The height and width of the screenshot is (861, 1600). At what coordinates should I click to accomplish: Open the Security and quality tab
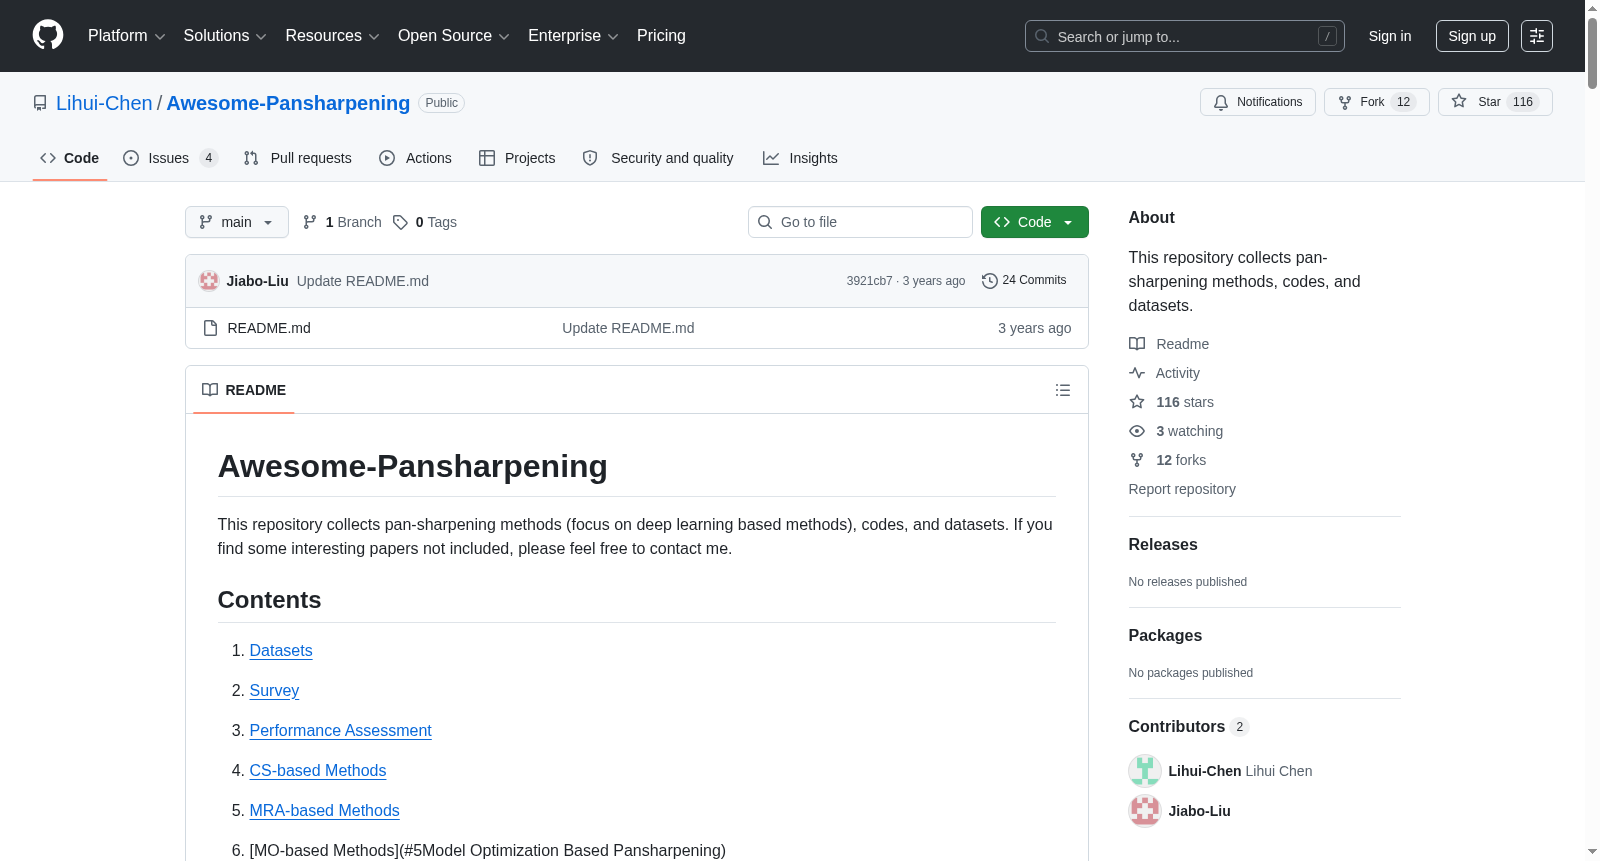tap(658, 158)
